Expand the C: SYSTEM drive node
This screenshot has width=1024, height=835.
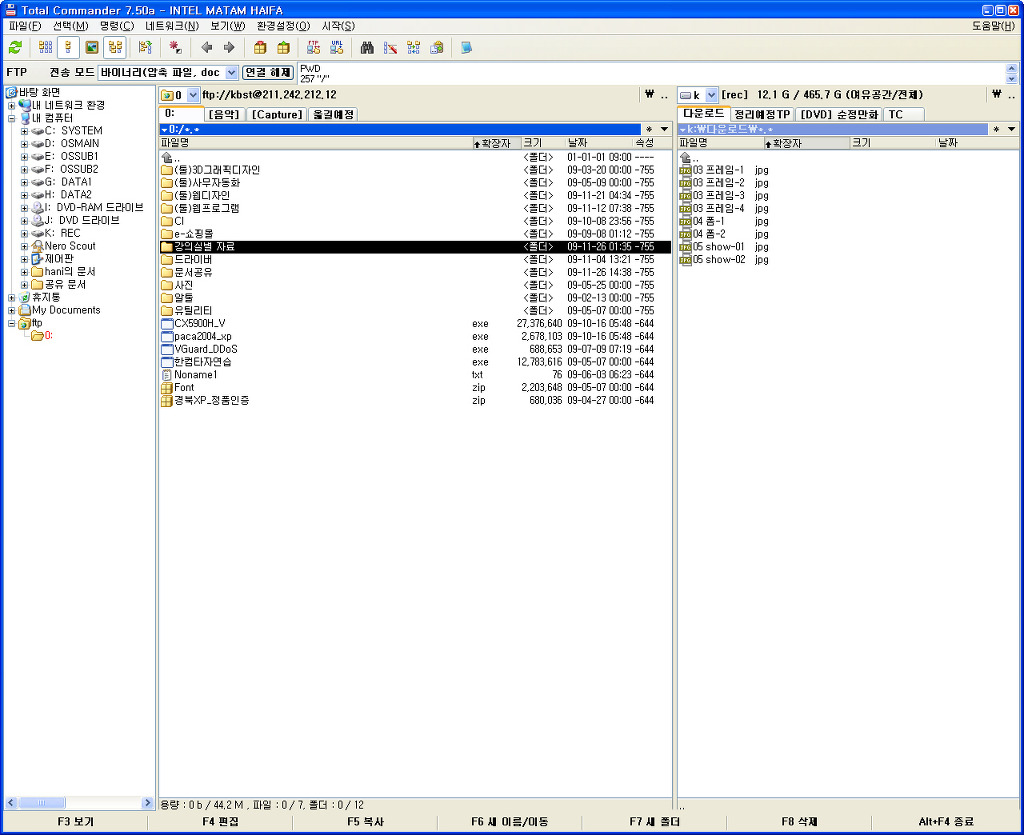[x=24, y=131]
